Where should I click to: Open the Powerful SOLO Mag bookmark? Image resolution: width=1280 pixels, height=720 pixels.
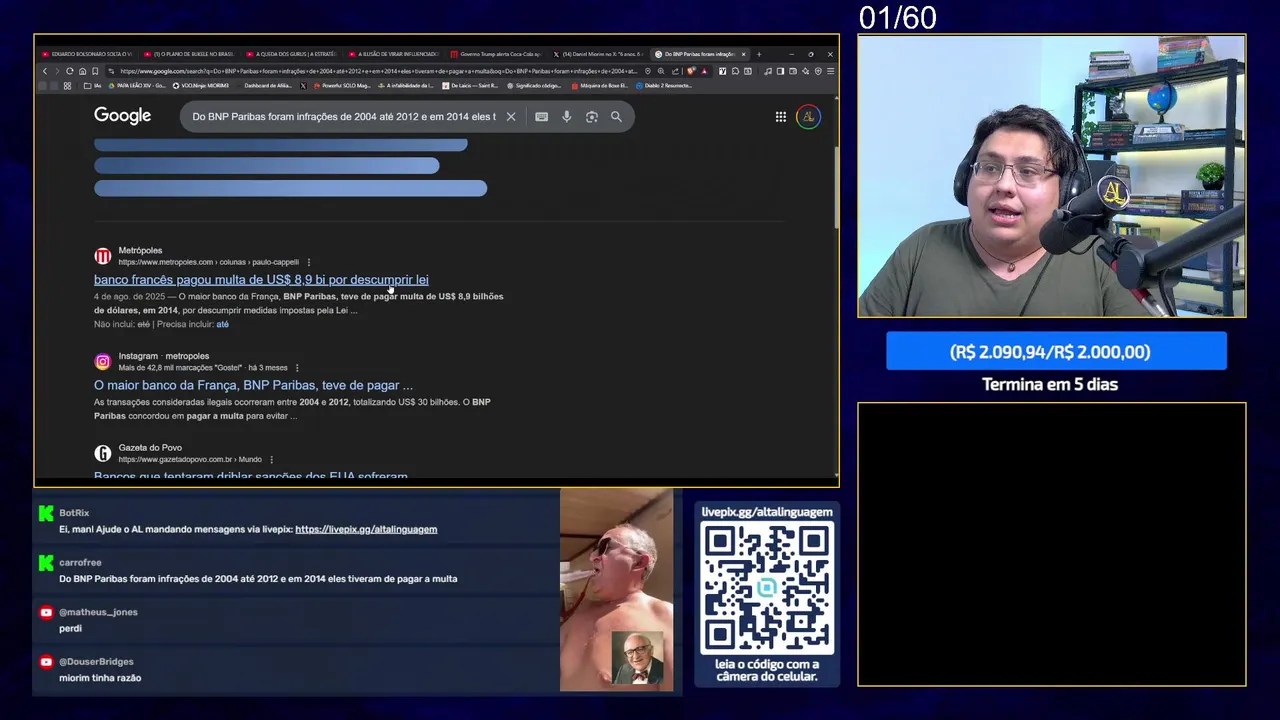(342, 86)
